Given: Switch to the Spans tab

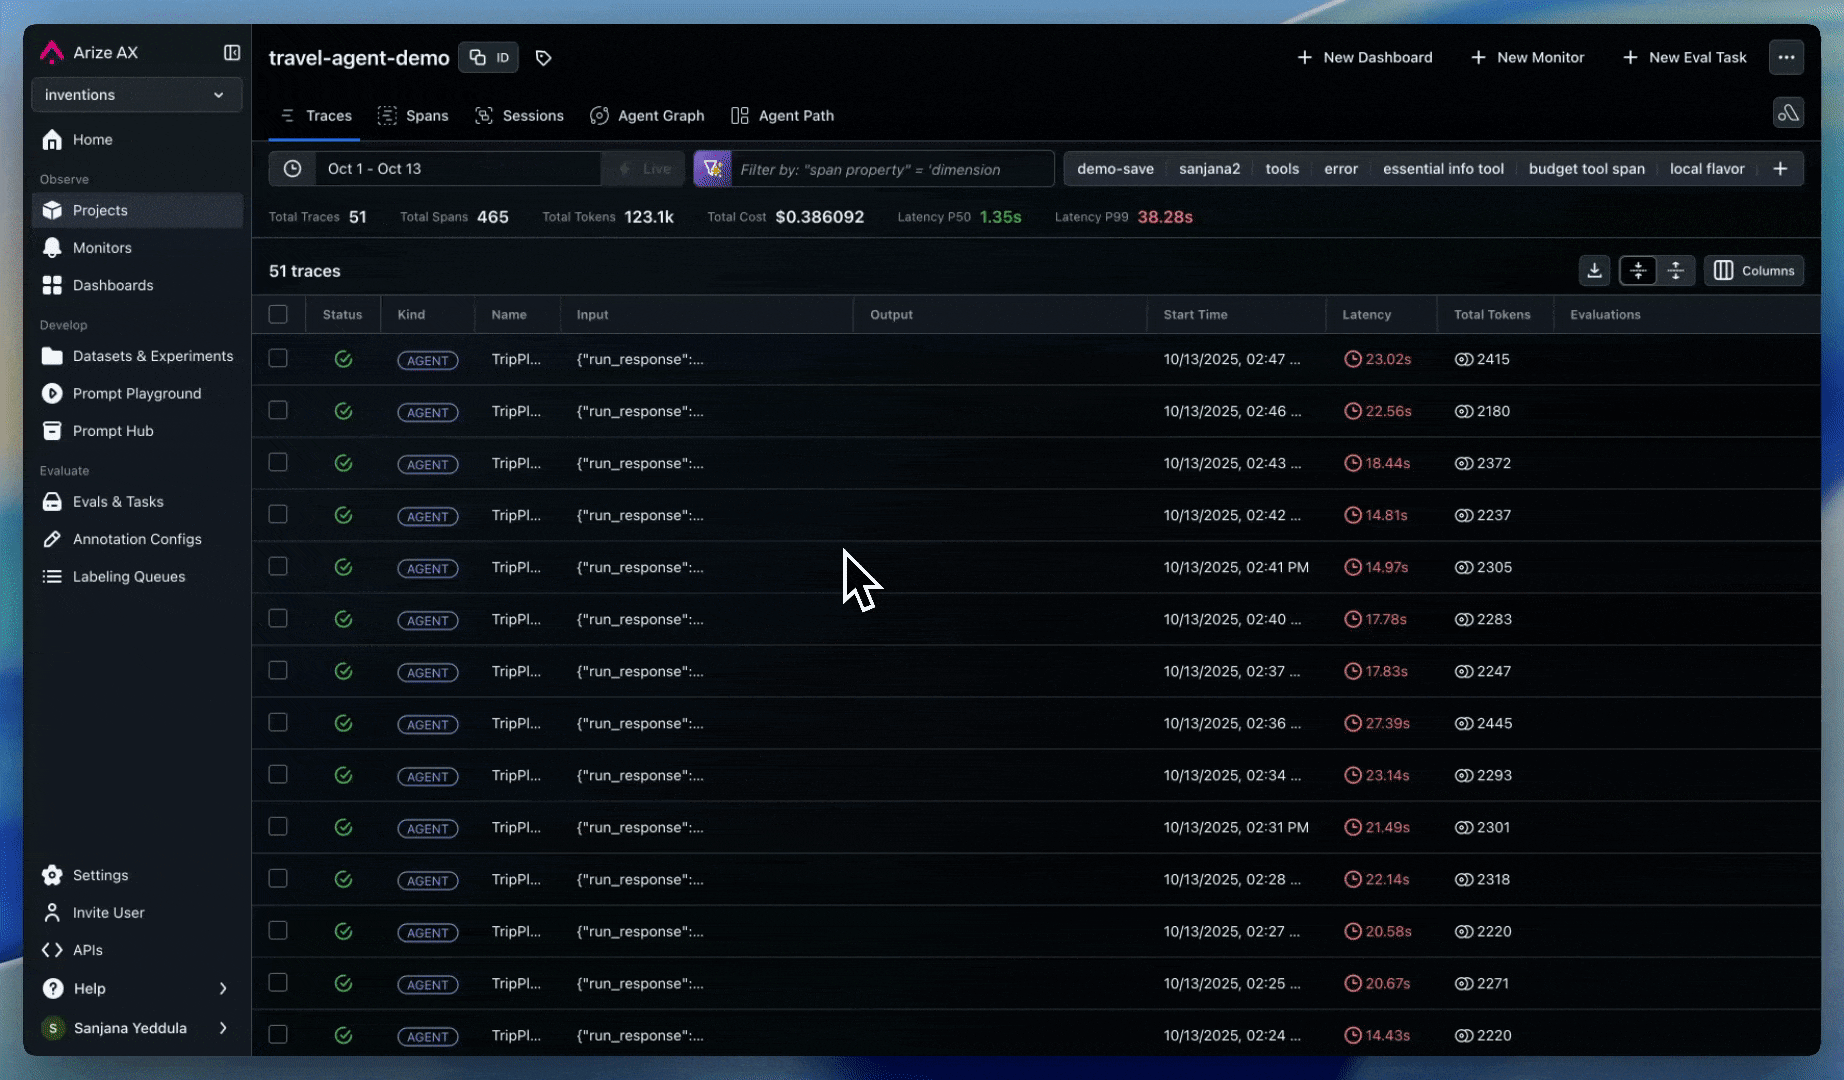Looking at the screenshot, I should click(413, 116).
